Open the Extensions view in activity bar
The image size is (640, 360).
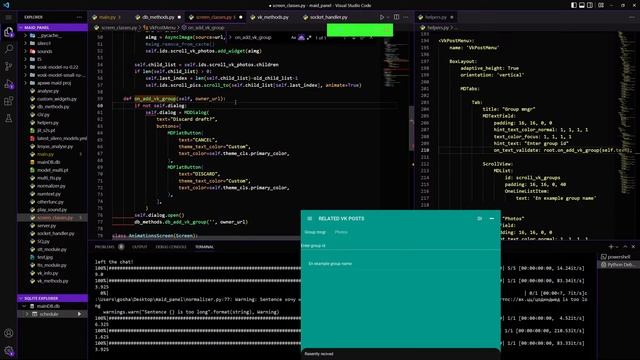point(9,101)
